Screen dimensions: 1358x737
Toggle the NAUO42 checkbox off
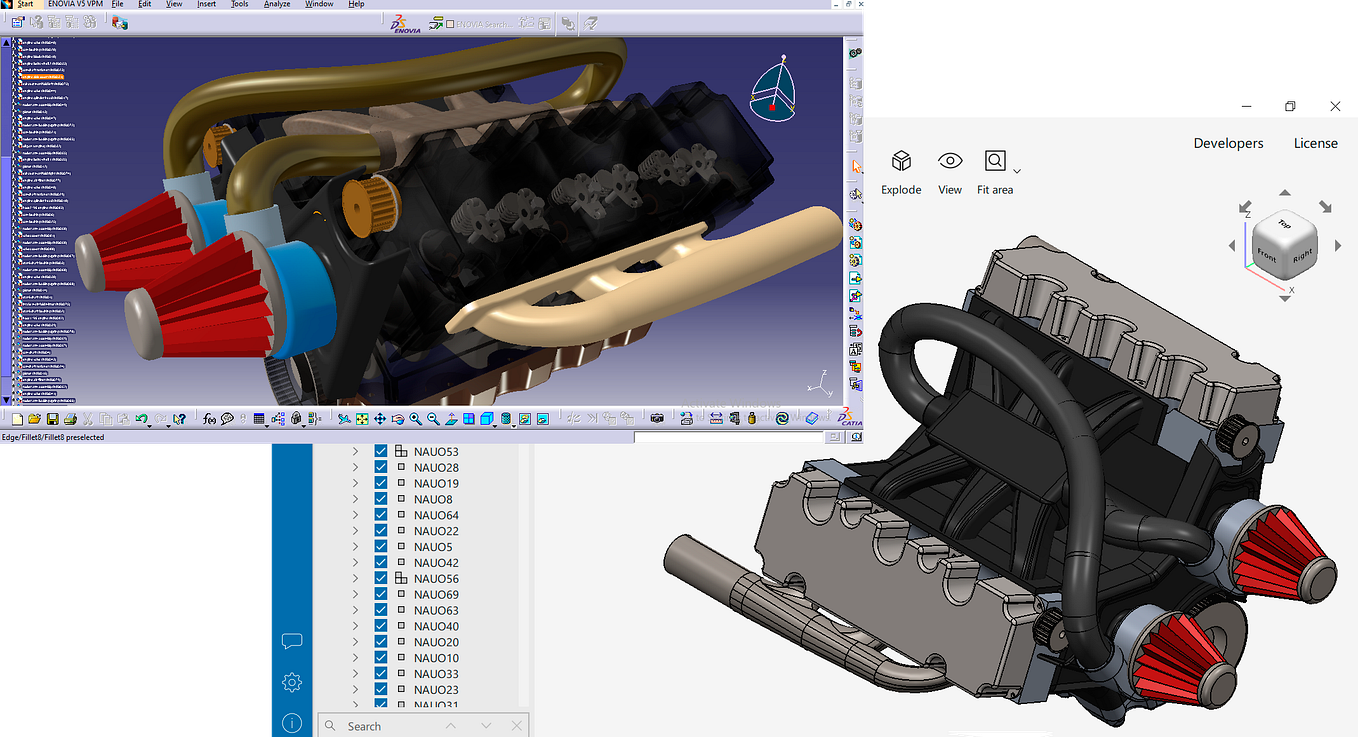pos(381,562)
